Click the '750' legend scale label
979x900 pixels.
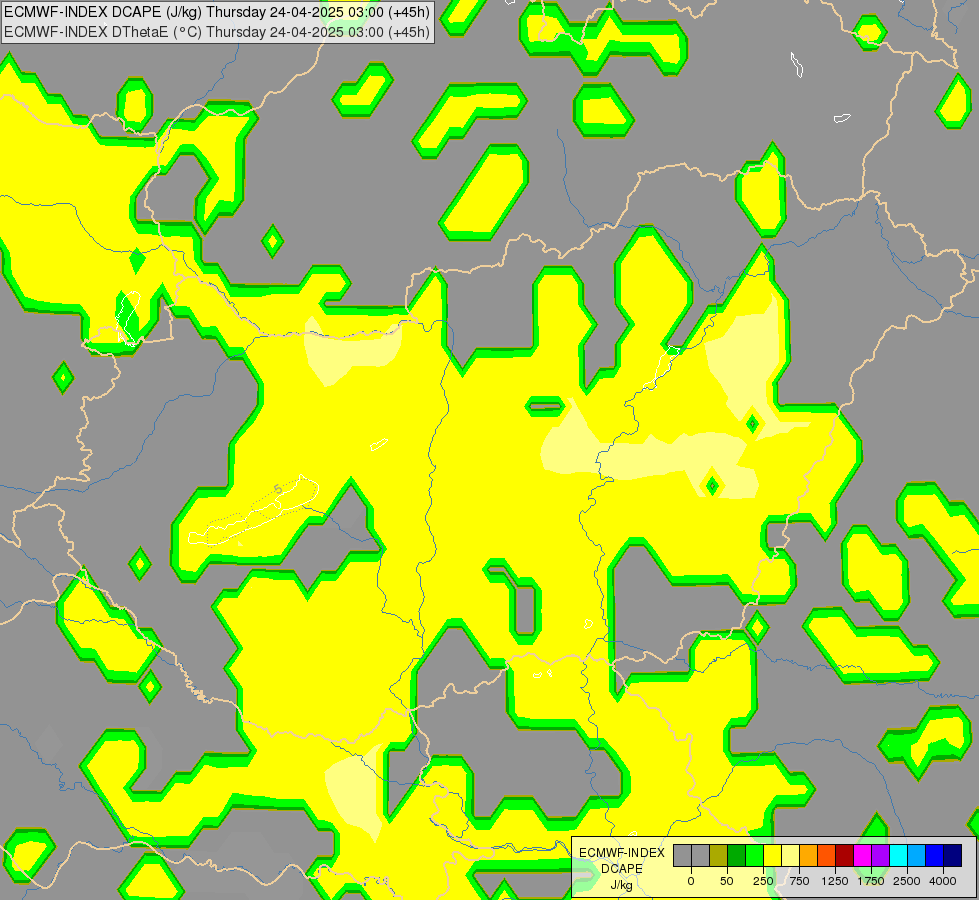click(799, 881)
